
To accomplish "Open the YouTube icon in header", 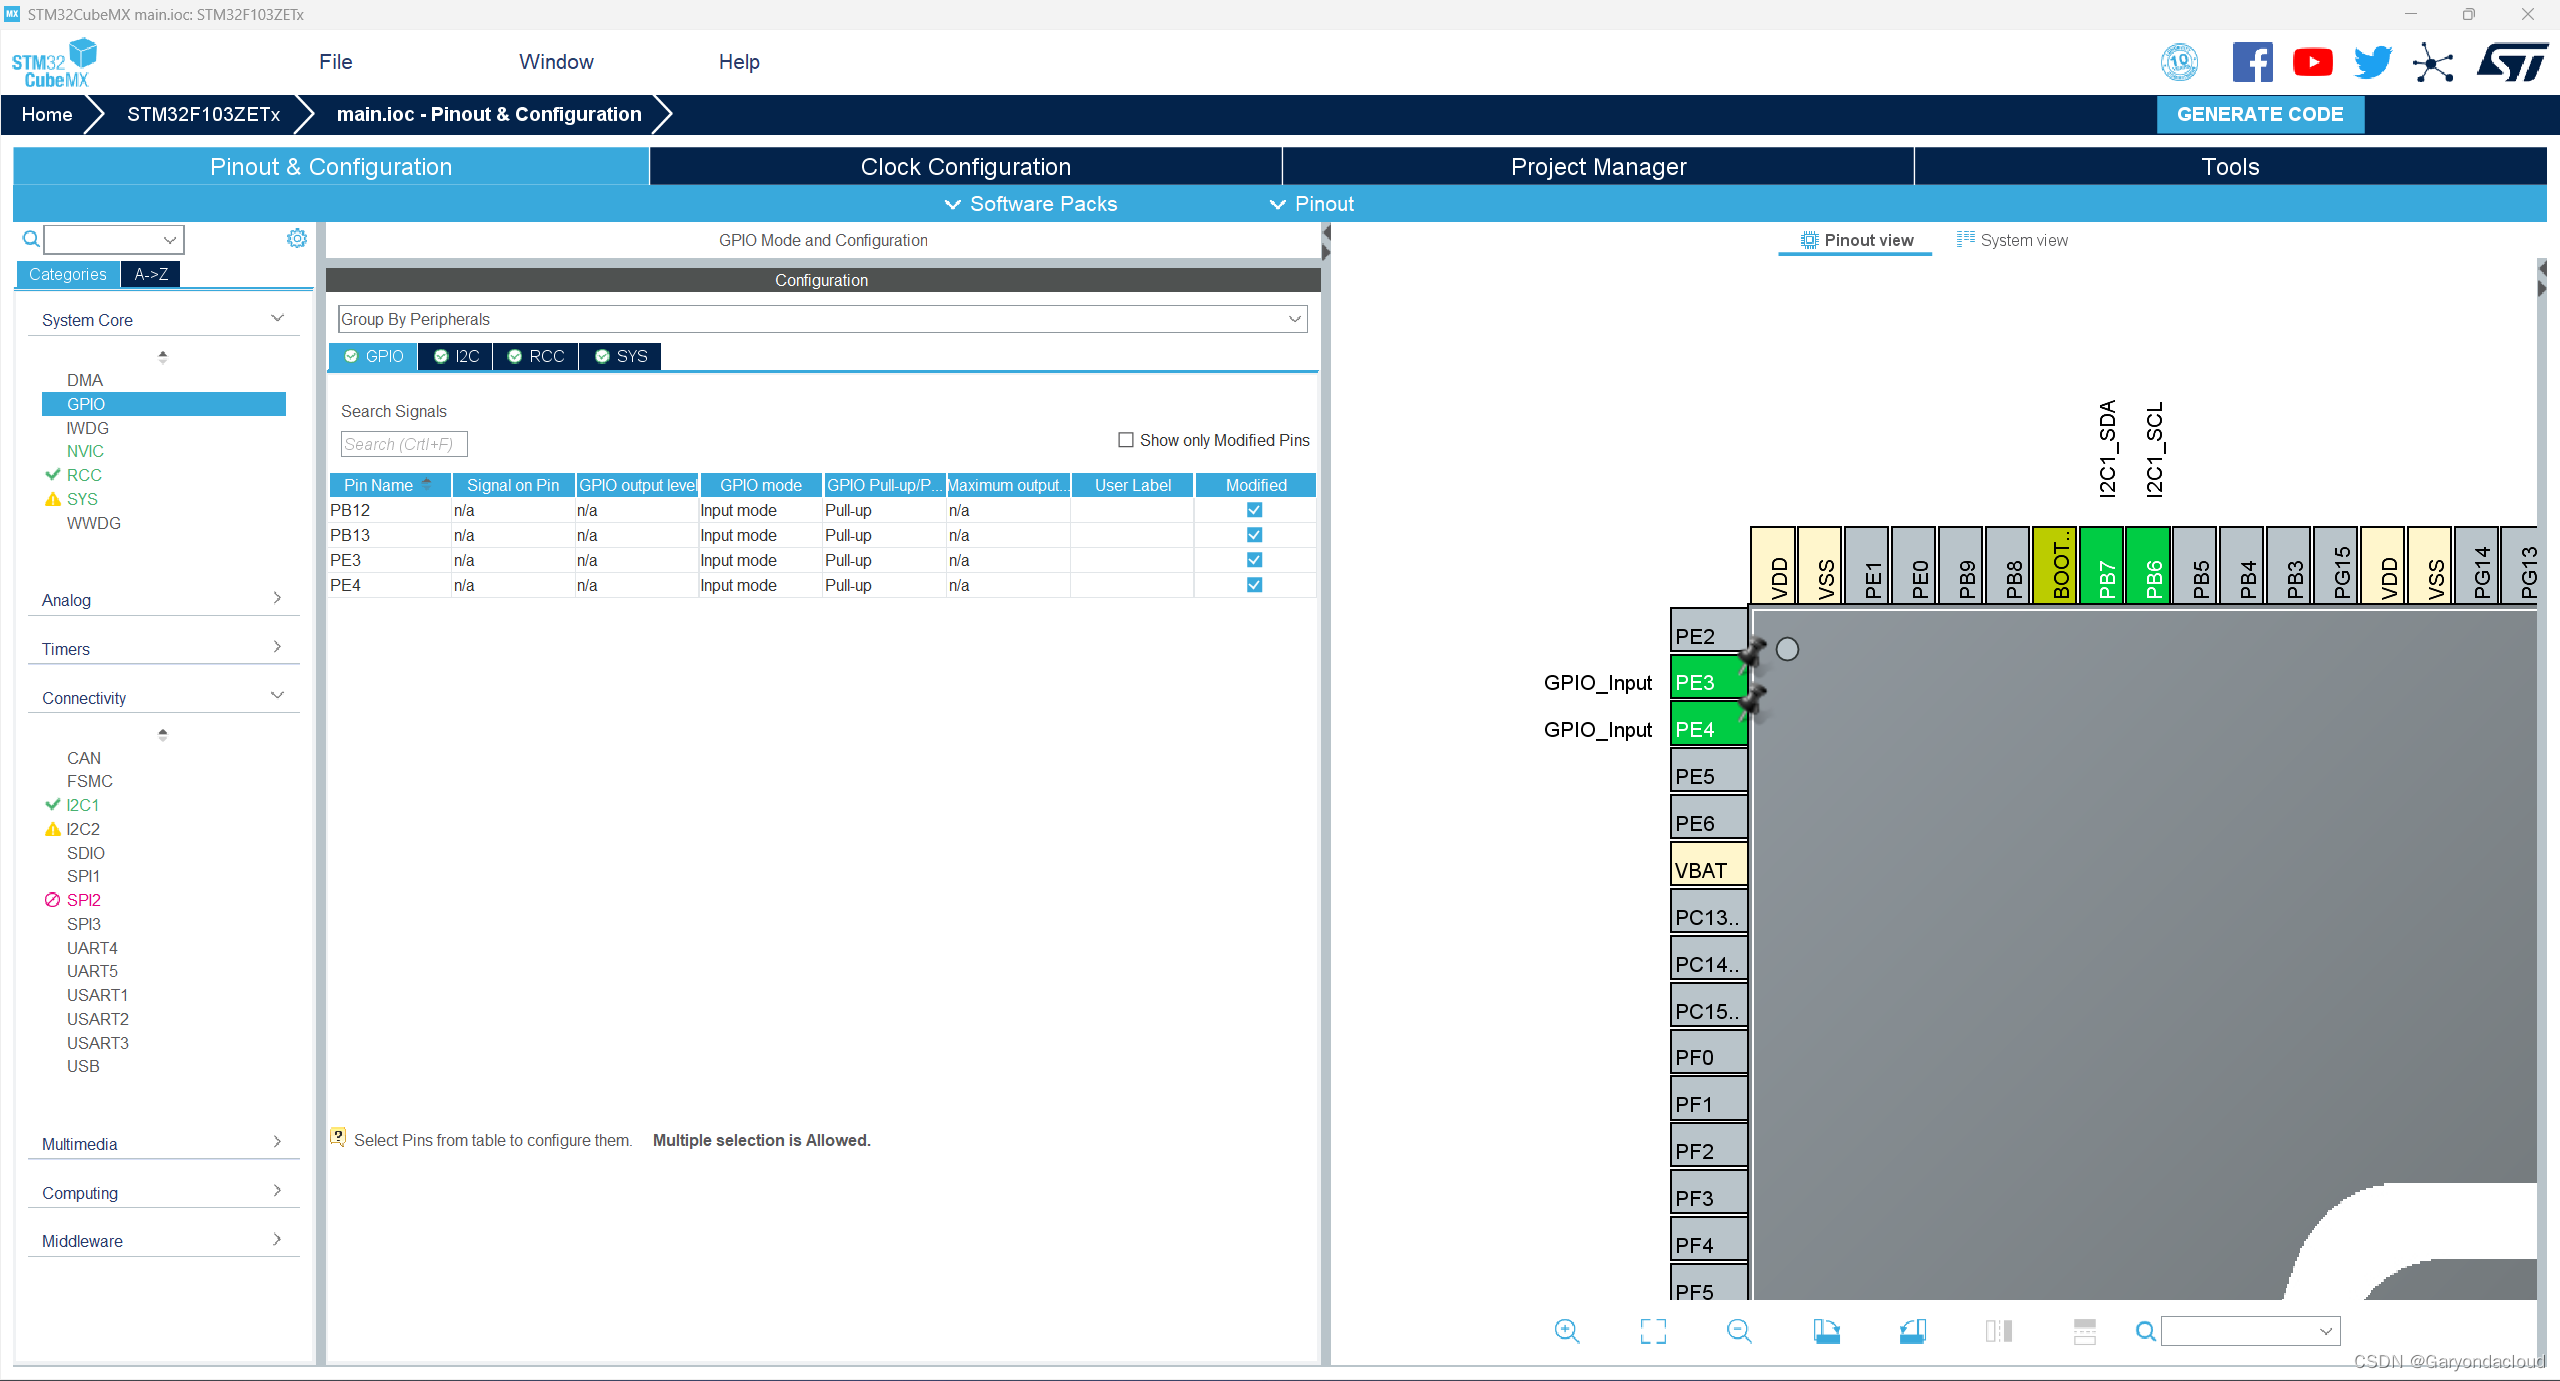I will (x=2312, y=62).
